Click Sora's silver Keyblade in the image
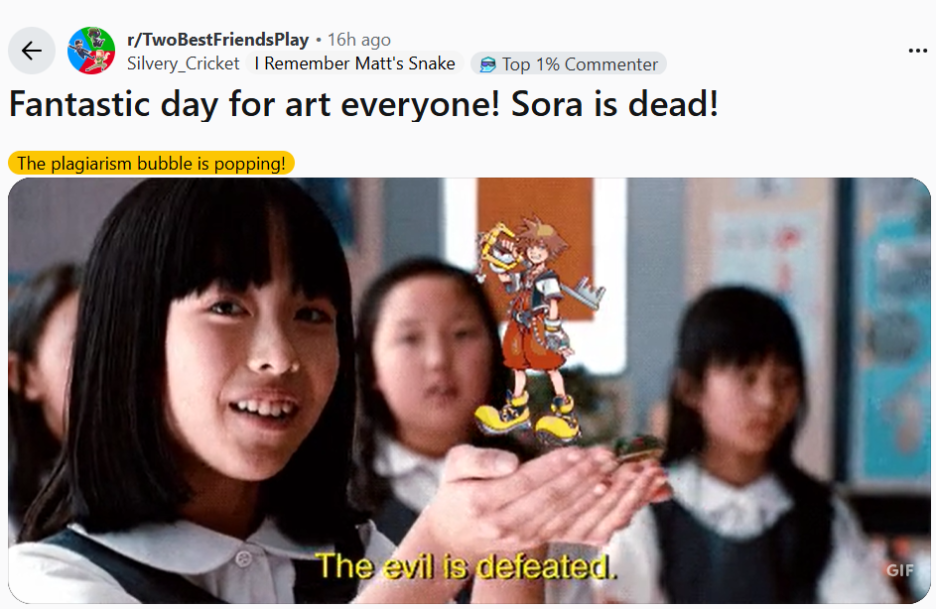The width and height of the screenshot is (936, 609). tap(584, 293)
